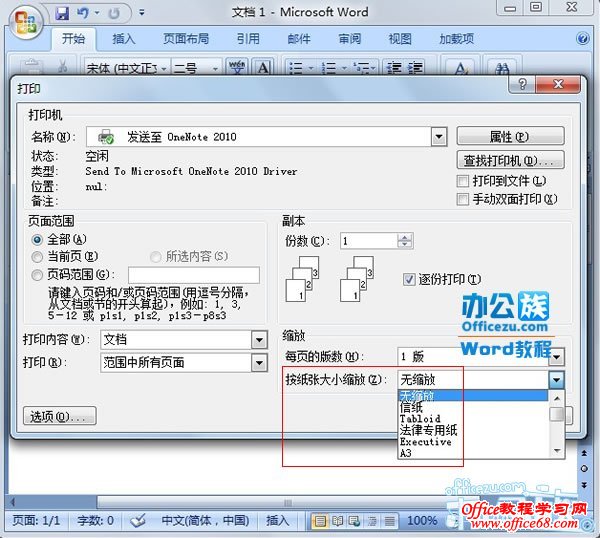Select A3 in the scaling list
Screen dimensions: 600x538
click(473, 453)
